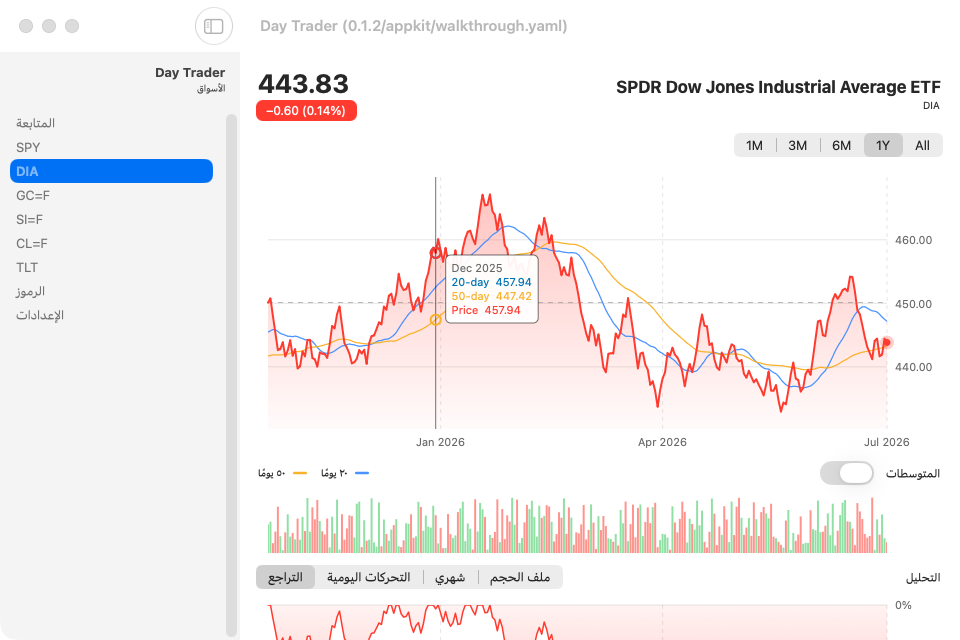Click the sidebar vertical scrollbar
Viewport: 960px width, 640px height.
[x=231, y=375]
